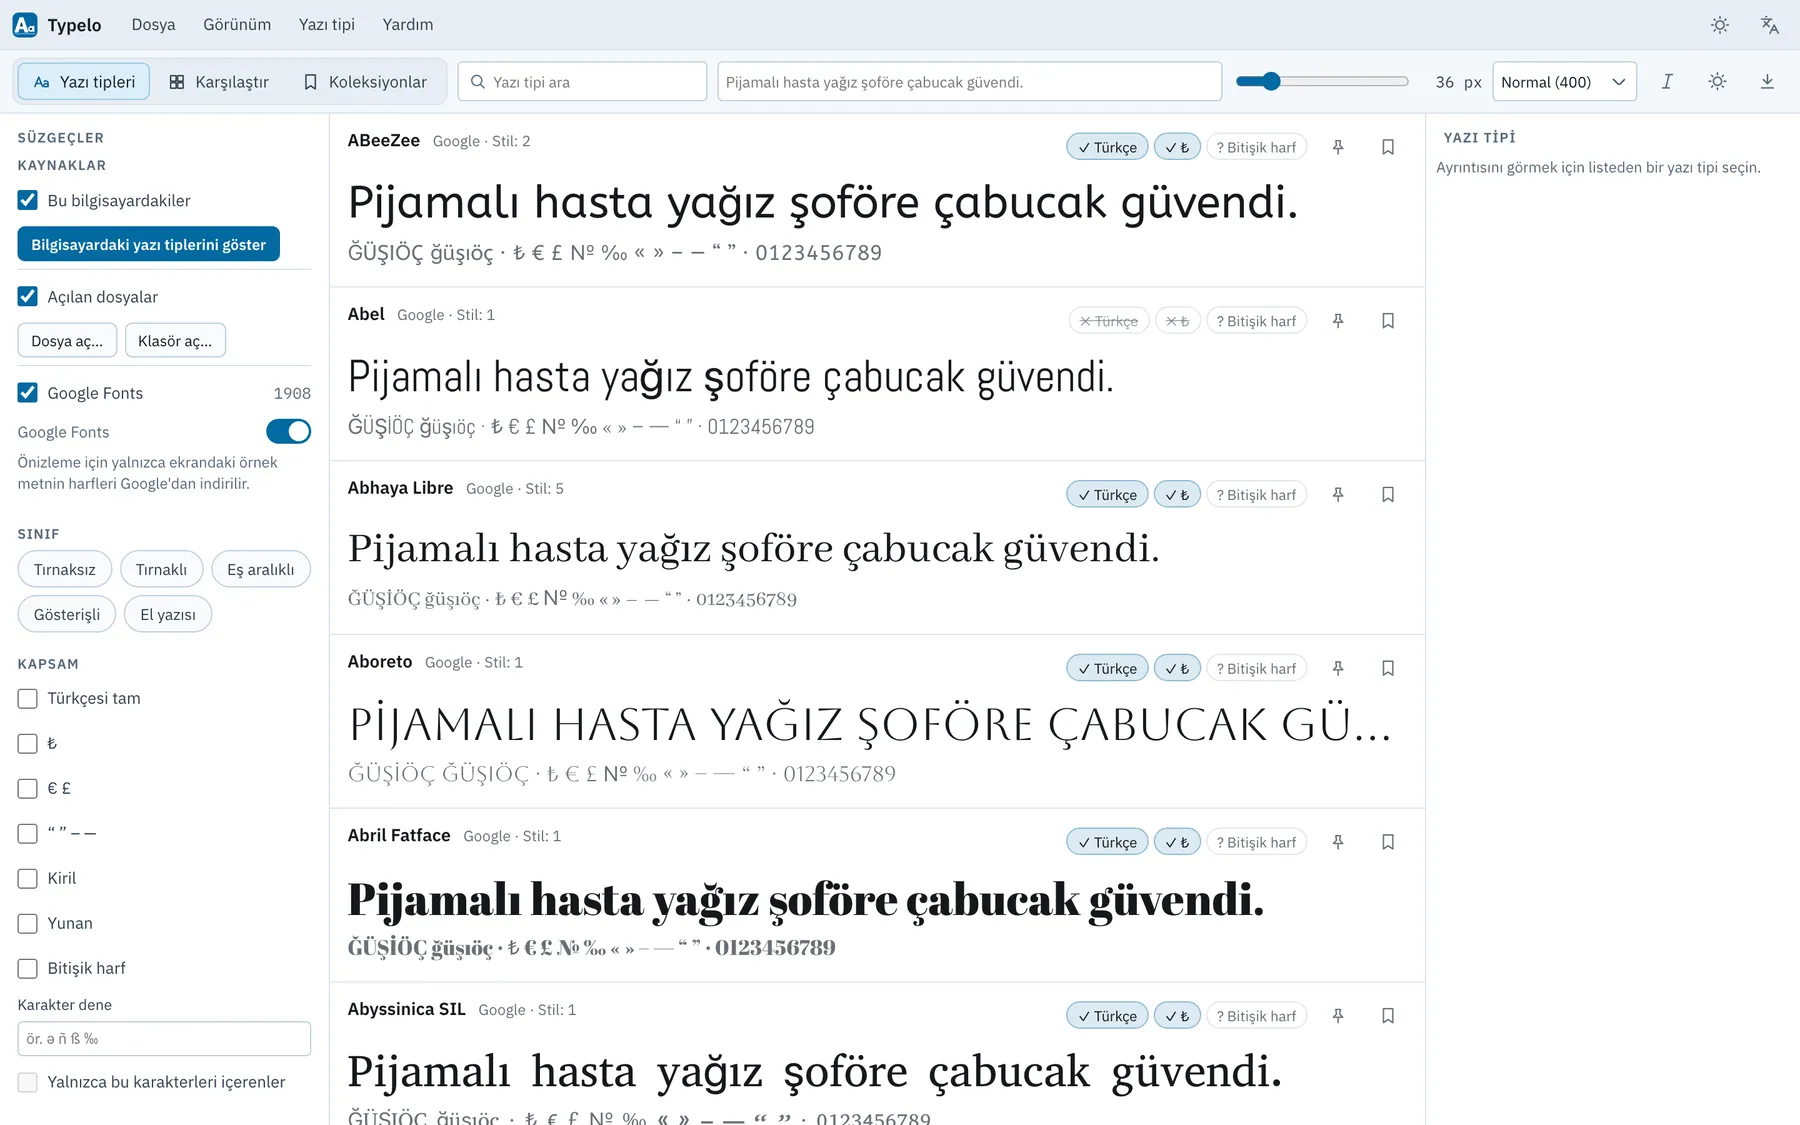Bookmark the Abril Fatface font
This screenshot has width=1800, height=1125.
coord(1388,842)
